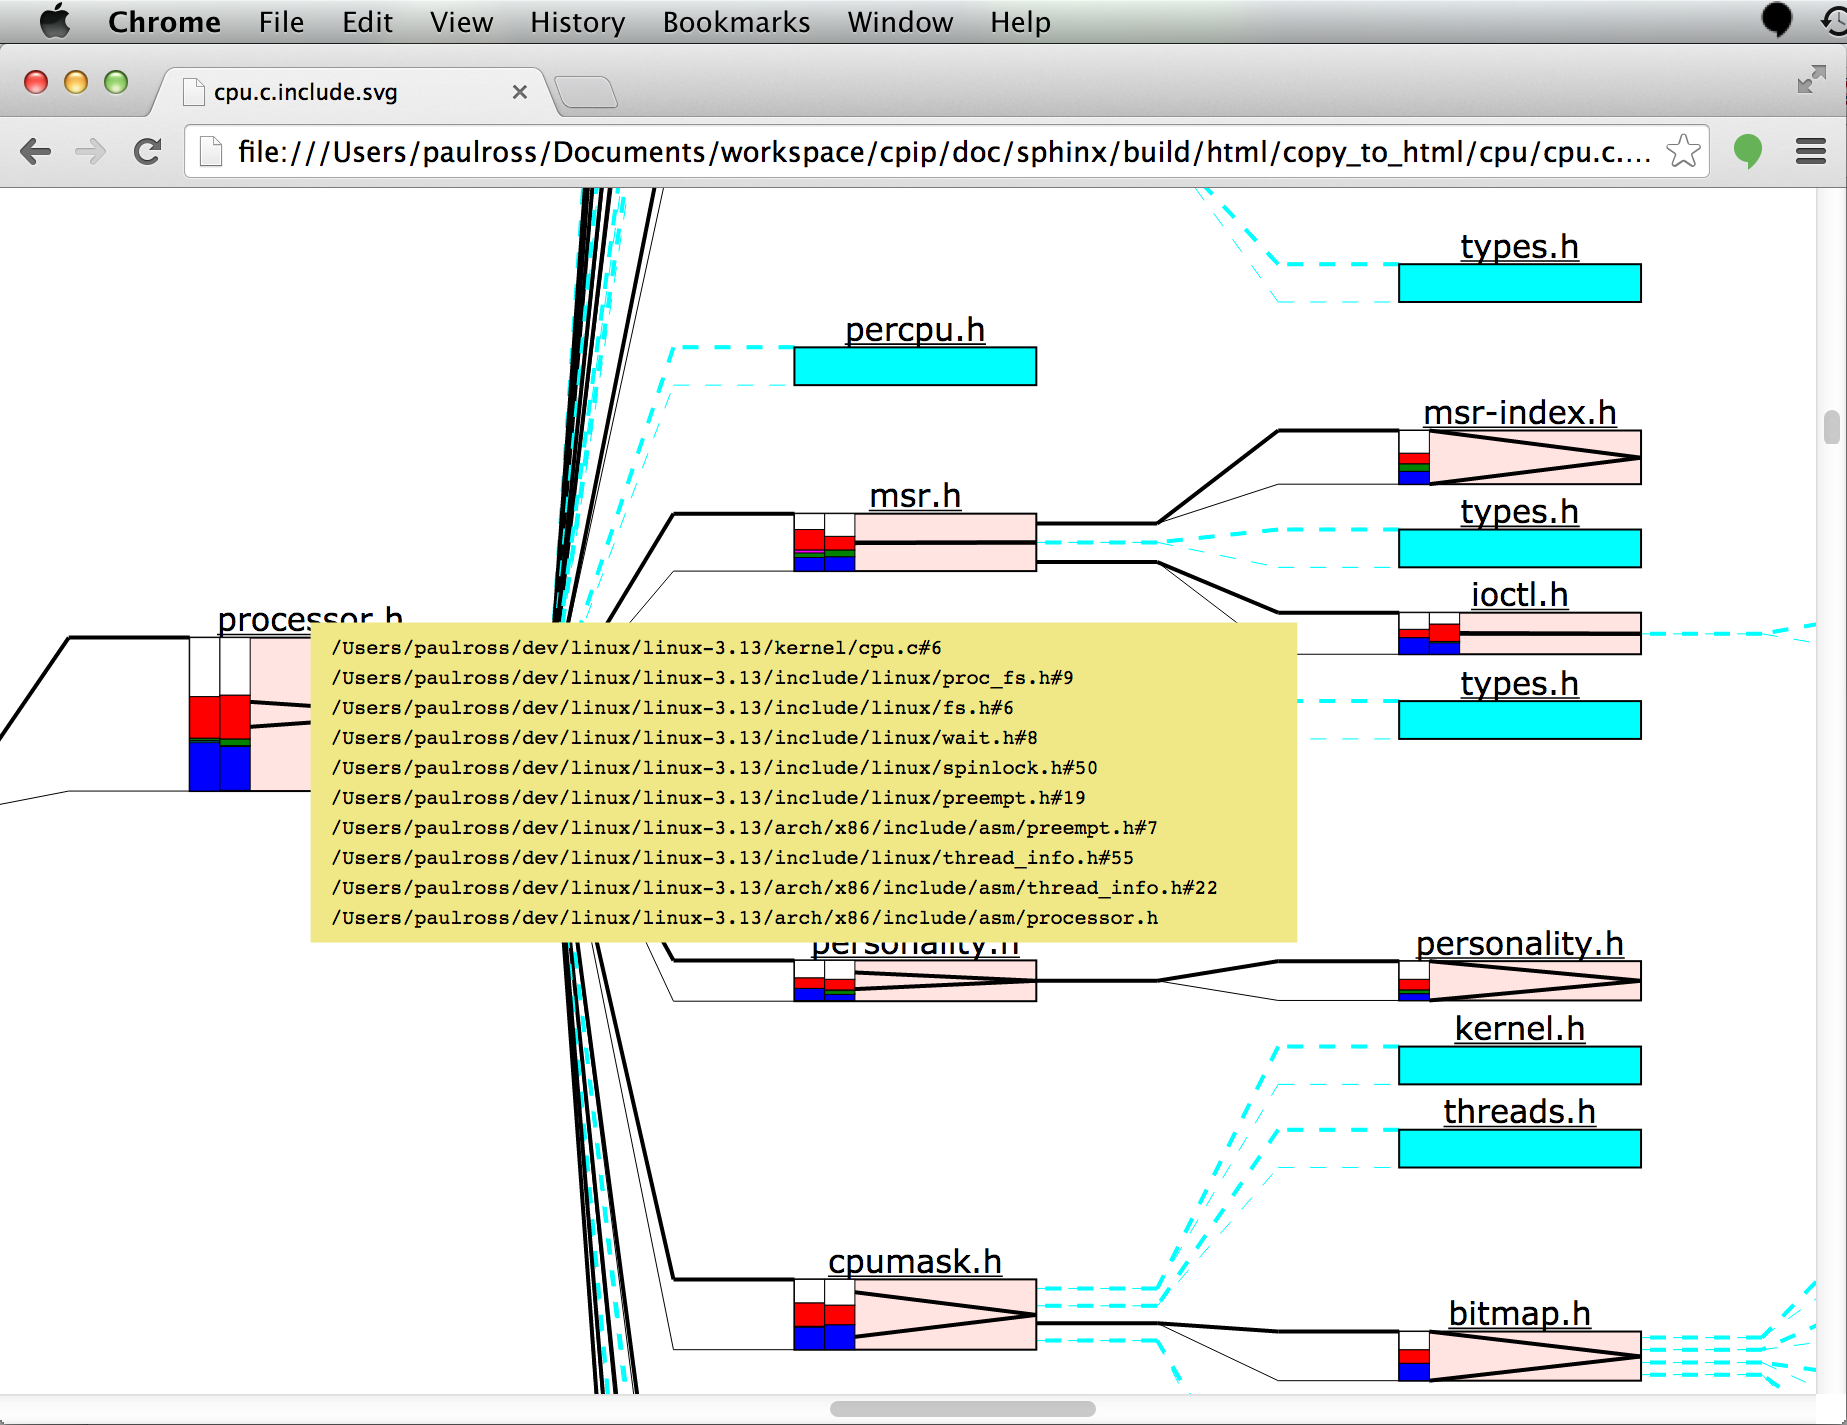The height and width of the screenshot is (1425, 1847).
Task: Click the address bar URL field
Action: click(x=940, y=152)
